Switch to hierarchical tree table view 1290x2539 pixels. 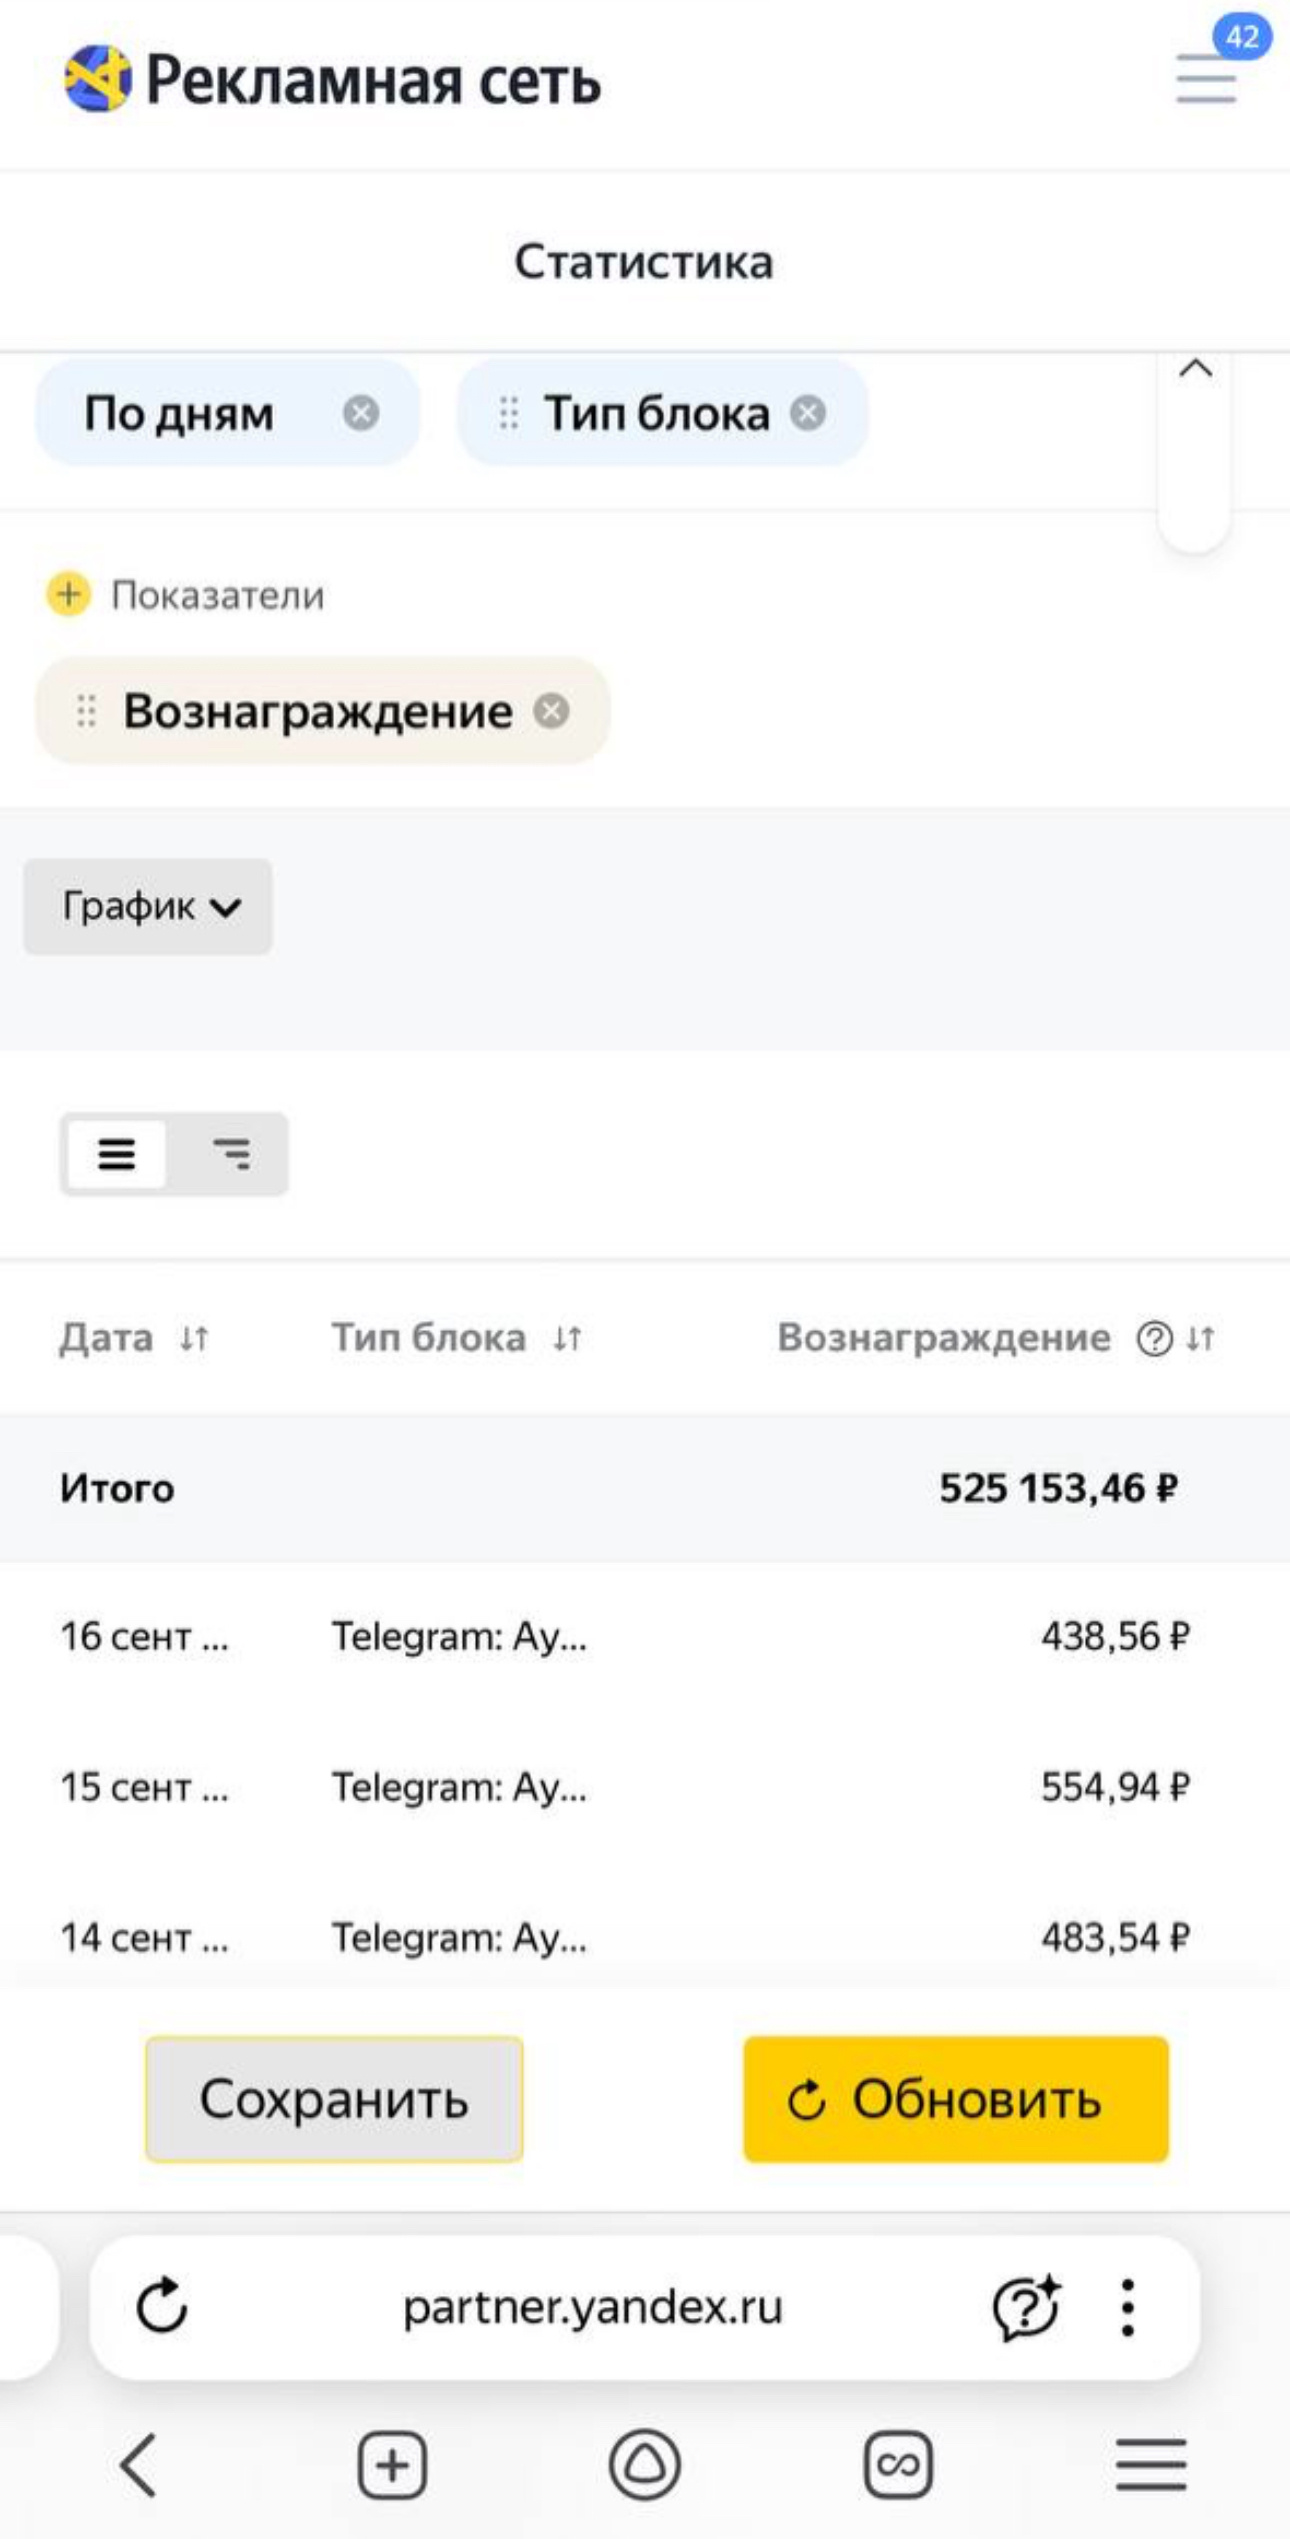232,1154
